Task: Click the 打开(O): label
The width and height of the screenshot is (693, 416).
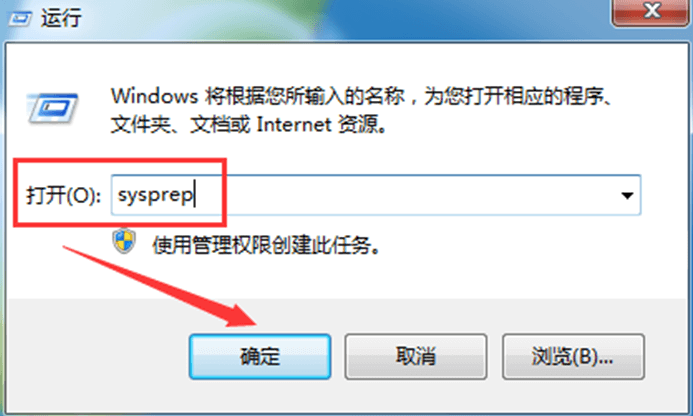Action: pos(63,195)
